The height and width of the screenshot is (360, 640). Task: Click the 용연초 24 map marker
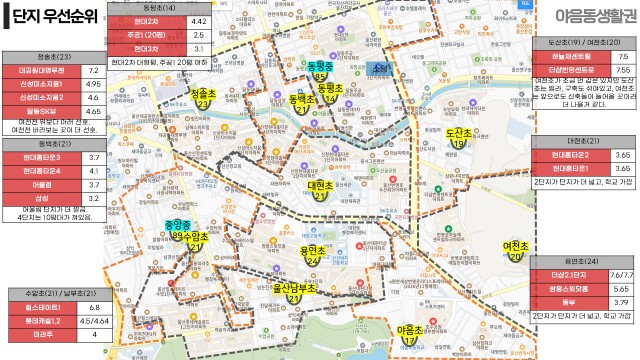click(x=313, y=256)
